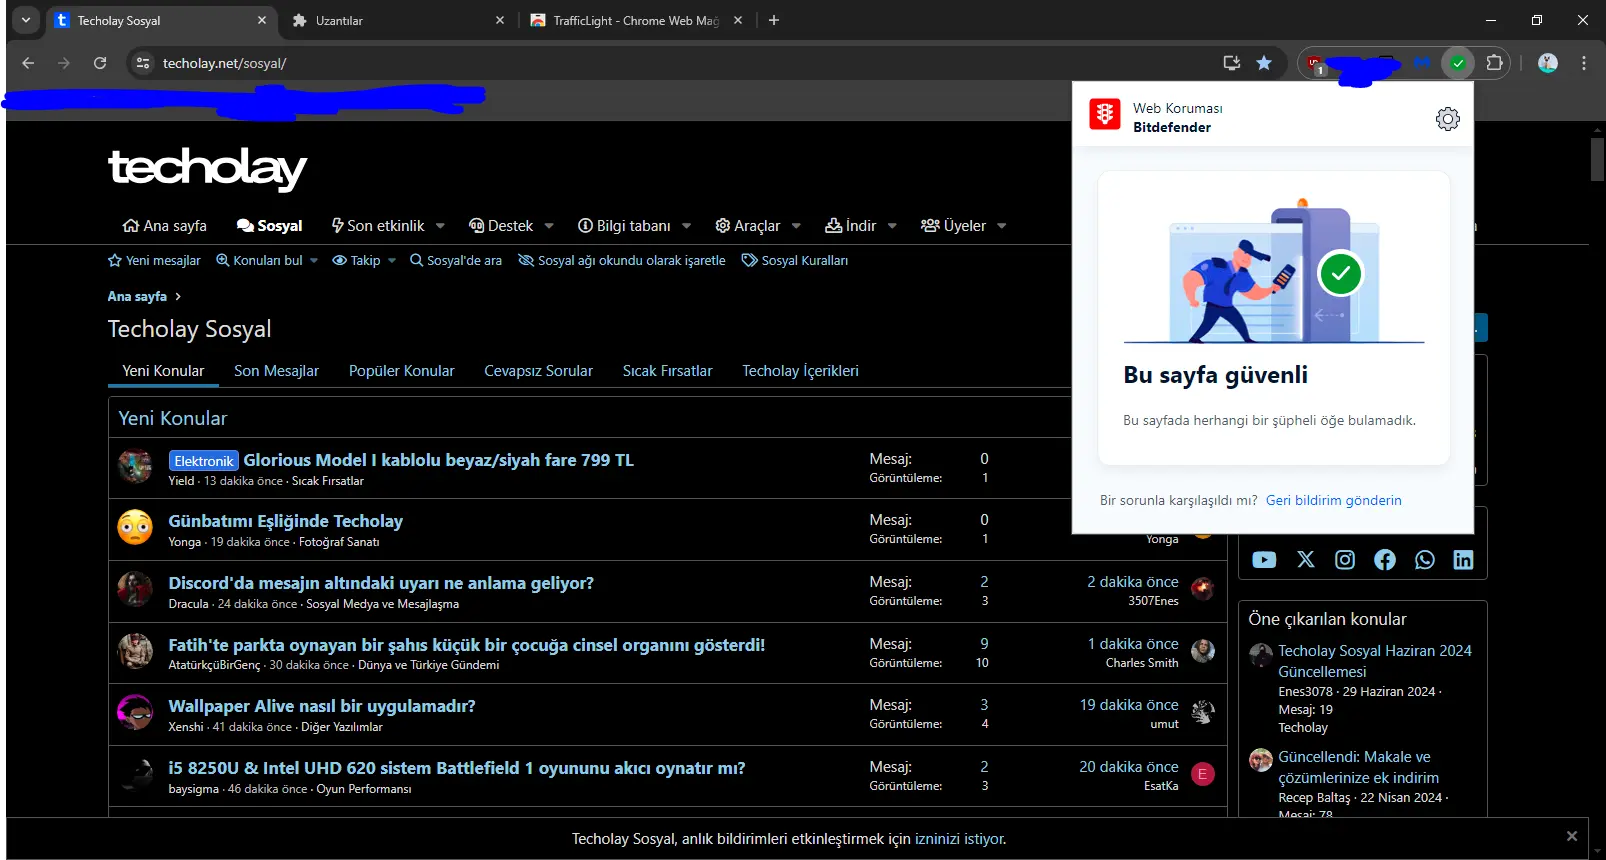Click Sosyal ağı okundu olarak işaretle

(x=622, y=260)
